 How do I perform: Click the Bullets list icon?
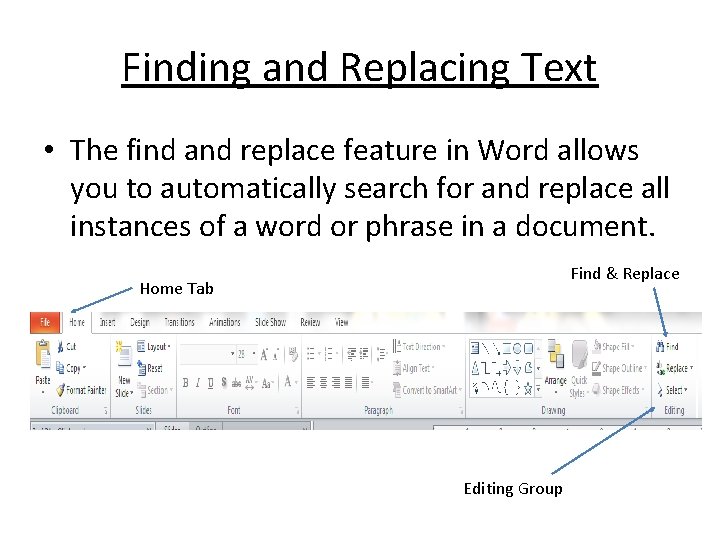coord(313,354)
